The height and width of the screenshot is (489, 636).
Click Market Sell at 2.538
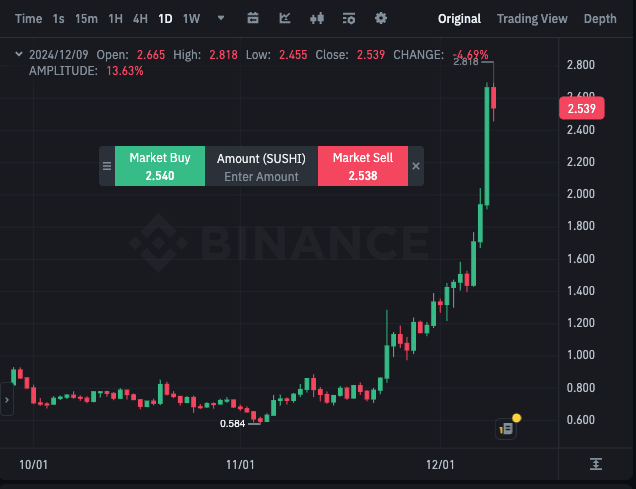pyautogui.click(x=363, y=166)
